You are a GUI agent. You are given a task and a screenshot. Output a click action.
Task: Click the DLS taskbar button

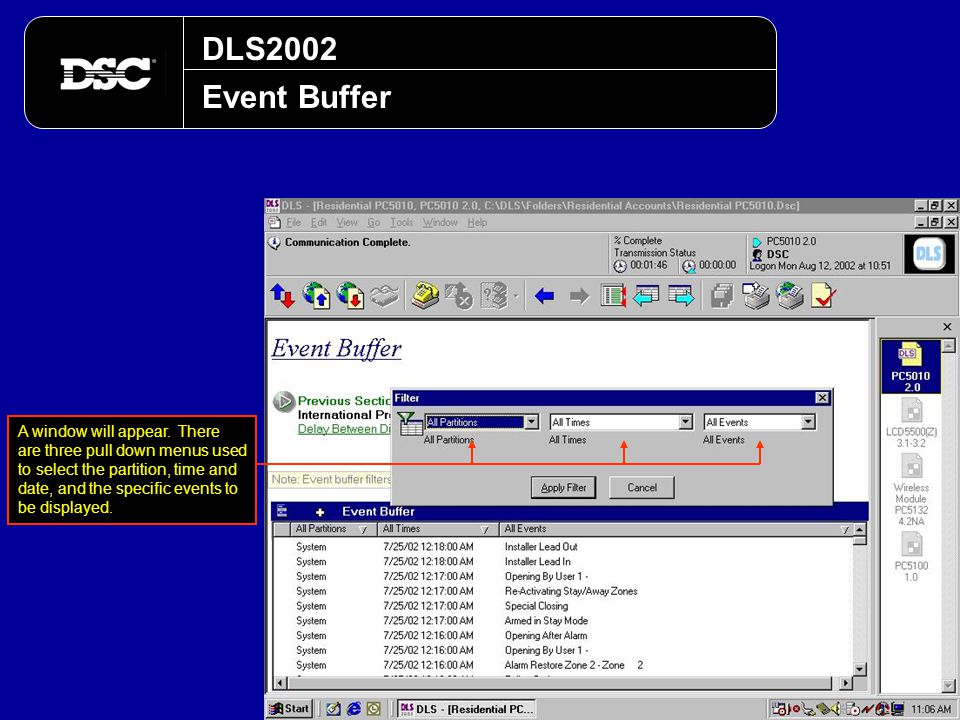coord(467,709)
